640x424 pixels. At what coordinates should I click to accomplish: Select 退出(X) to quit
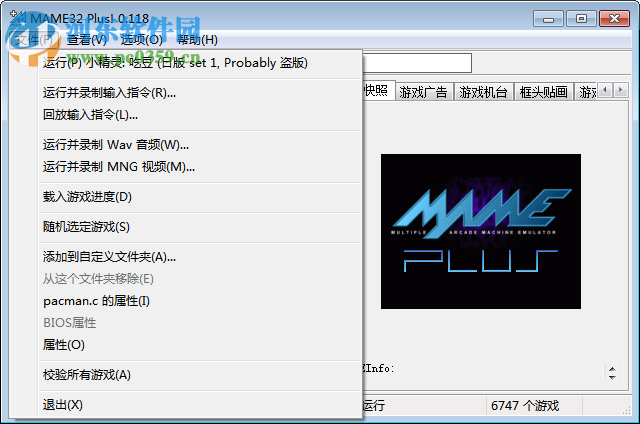(x=200, y=405)
